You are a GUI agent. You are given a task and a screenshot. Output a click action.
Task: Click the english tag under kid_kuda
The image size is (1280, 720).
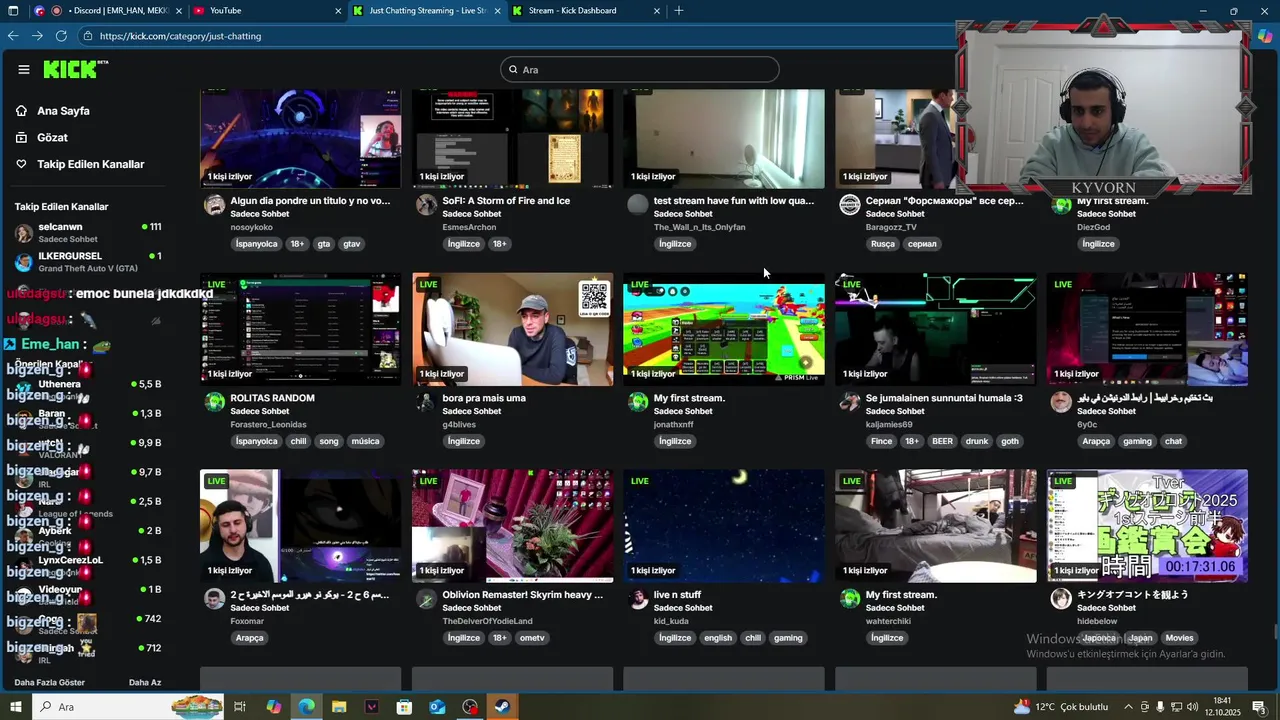tap(718, 638)
